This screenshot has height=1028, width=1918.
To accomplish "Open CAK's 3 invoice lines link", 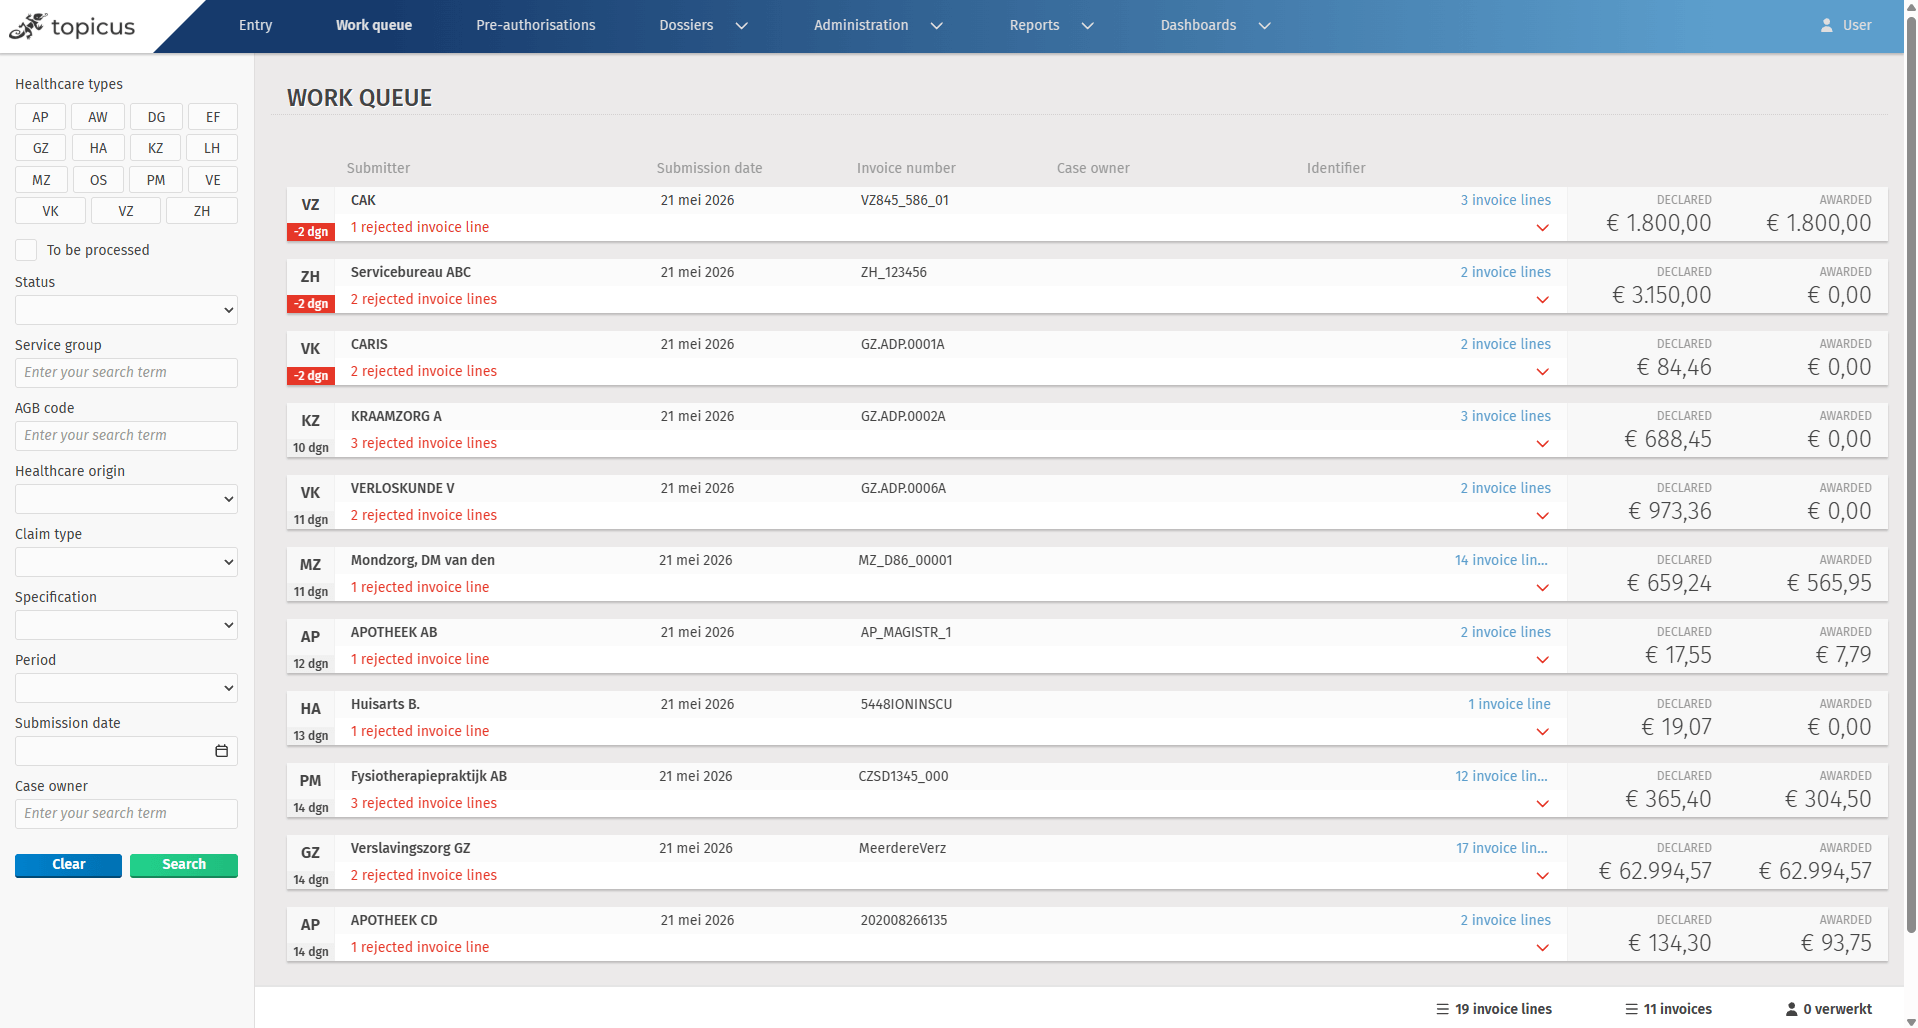I will click(x=1505, y=200).
